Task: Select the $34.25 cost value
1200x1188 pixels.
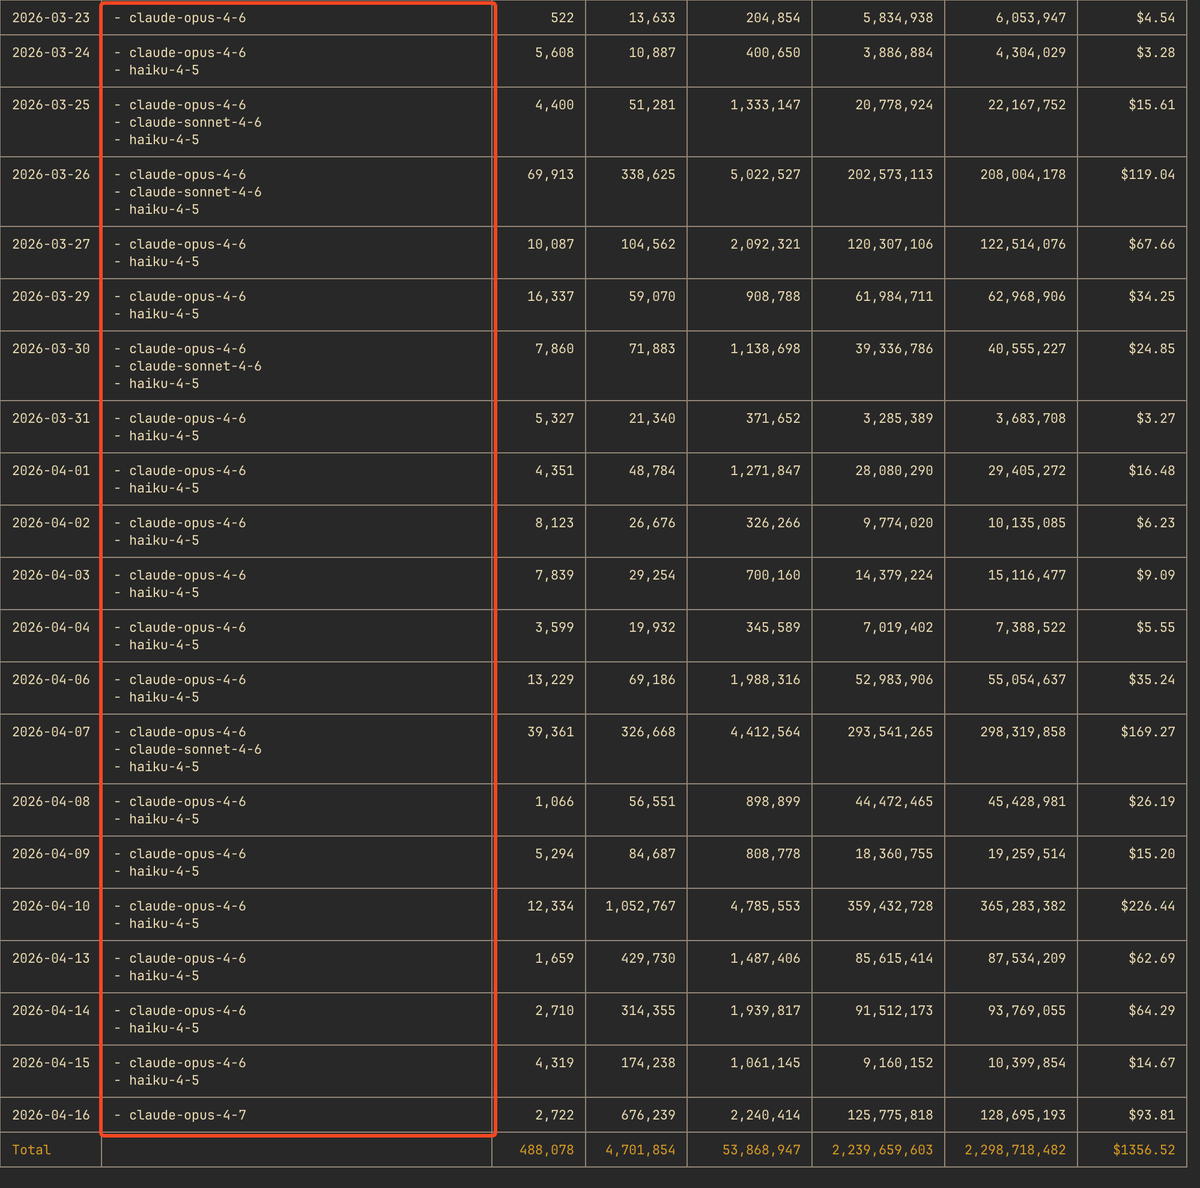Action: point(1152,296)
